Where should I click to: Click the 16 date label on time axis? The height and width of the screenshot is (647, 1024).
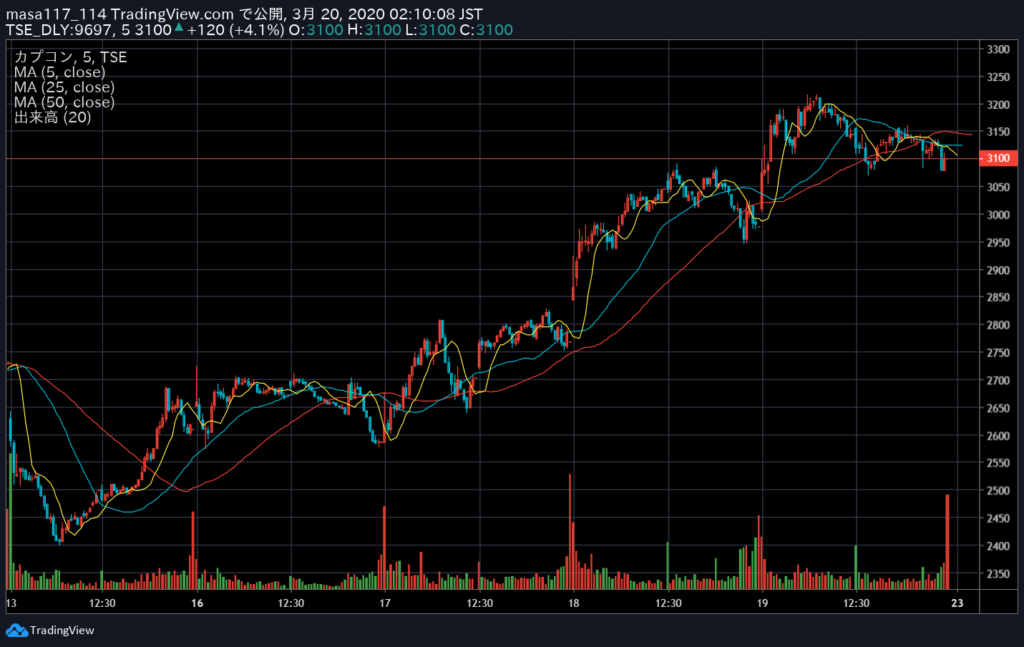coord(197,603)
